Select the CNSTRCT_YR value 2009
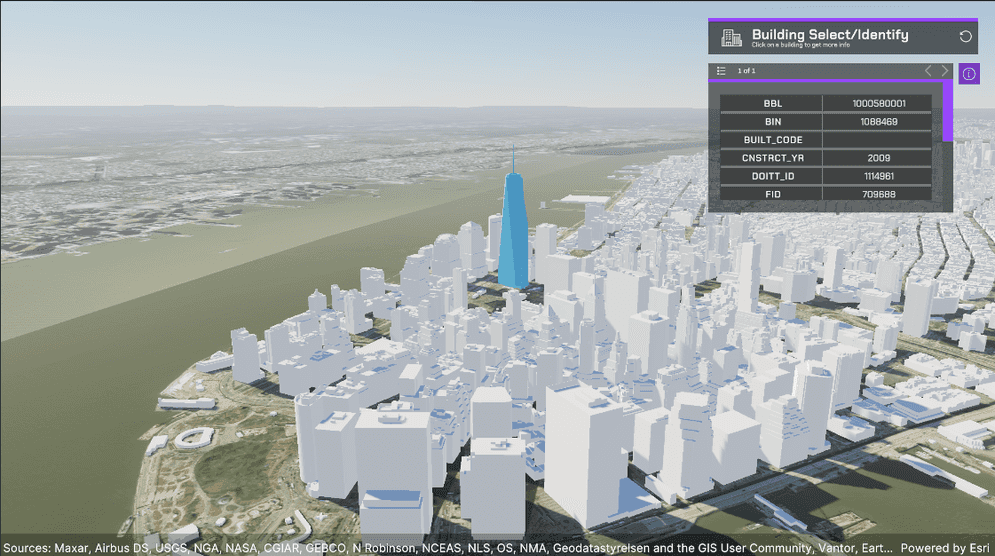This screenshot has width=995, height=556. (x=878, y=158)
